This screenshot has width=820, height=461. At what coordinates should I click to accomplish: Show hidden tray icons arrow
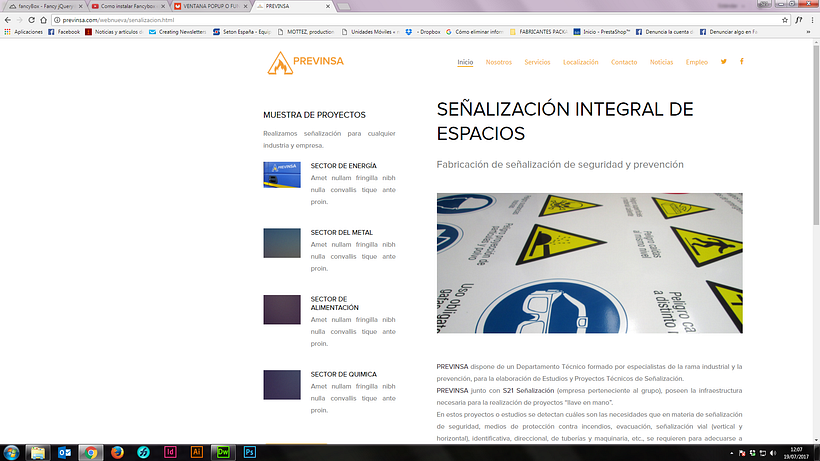[732, 453]
